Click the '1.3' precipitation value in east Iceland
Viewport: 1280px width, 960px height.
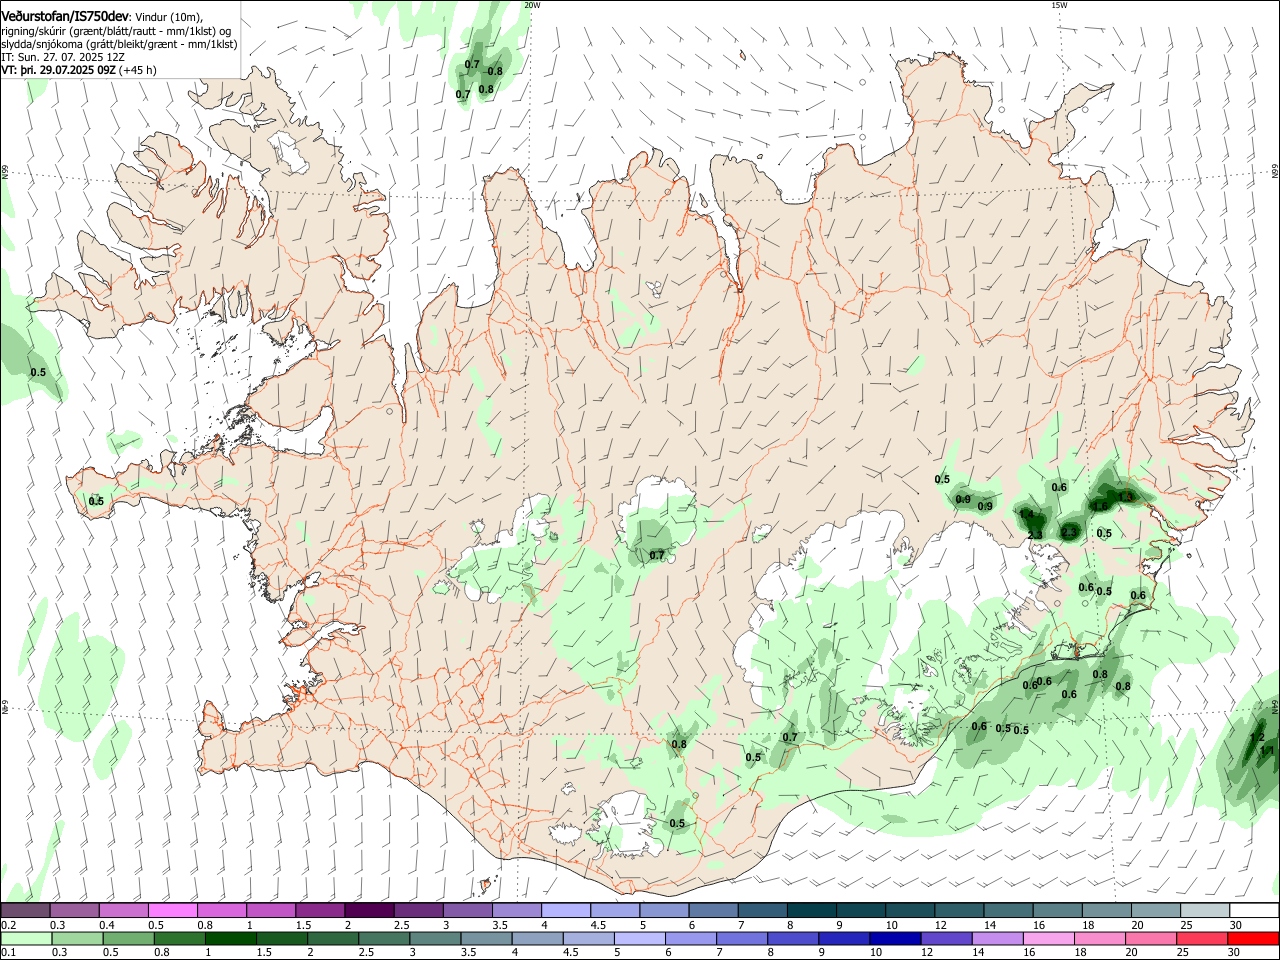click(x=1126, y=497)
